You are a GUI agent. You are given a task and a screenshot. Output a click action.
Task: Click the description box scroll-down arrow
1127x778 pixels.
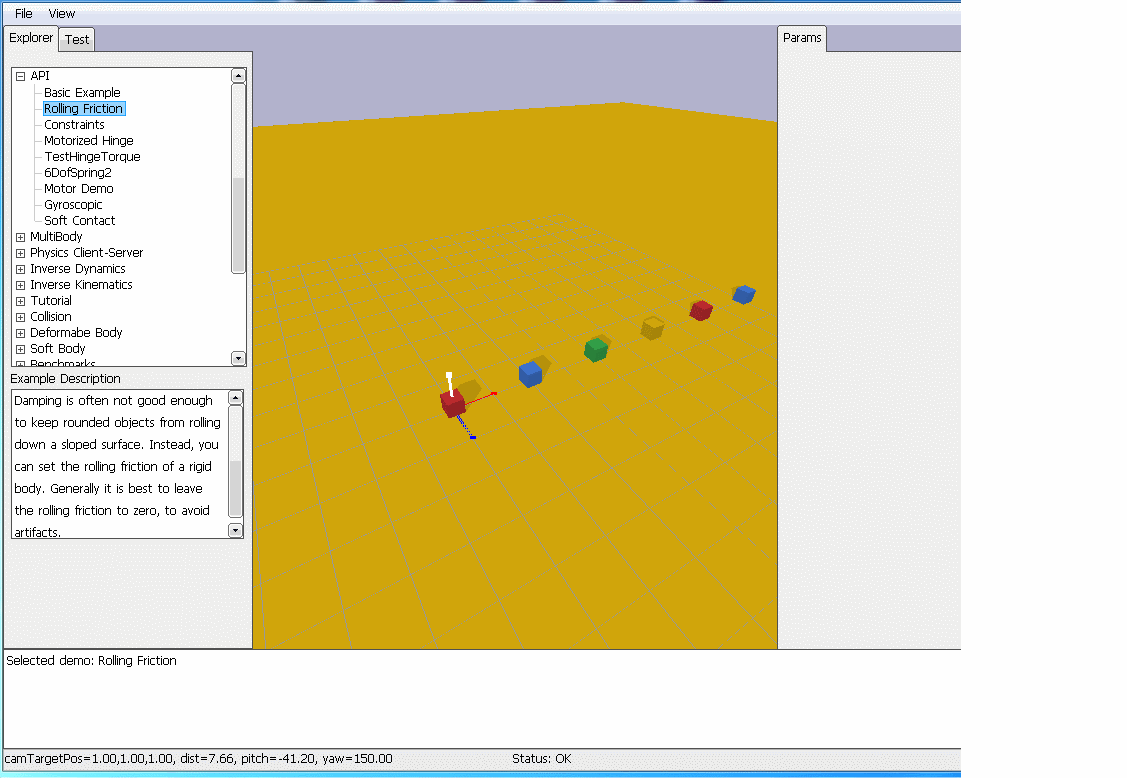(235, 531)
